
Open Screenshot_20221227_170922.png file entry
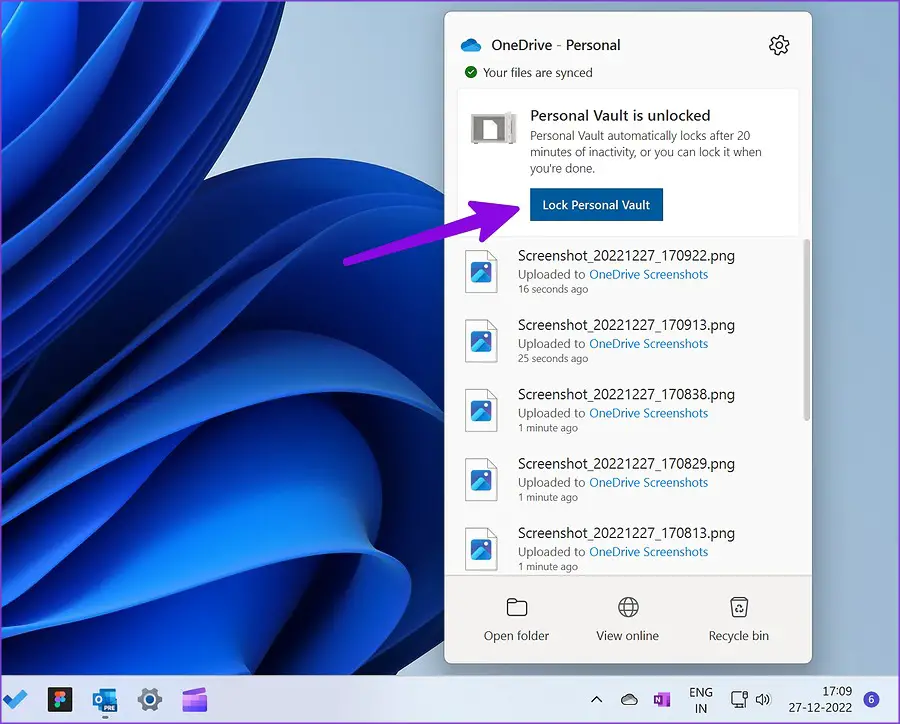[626, 256]
